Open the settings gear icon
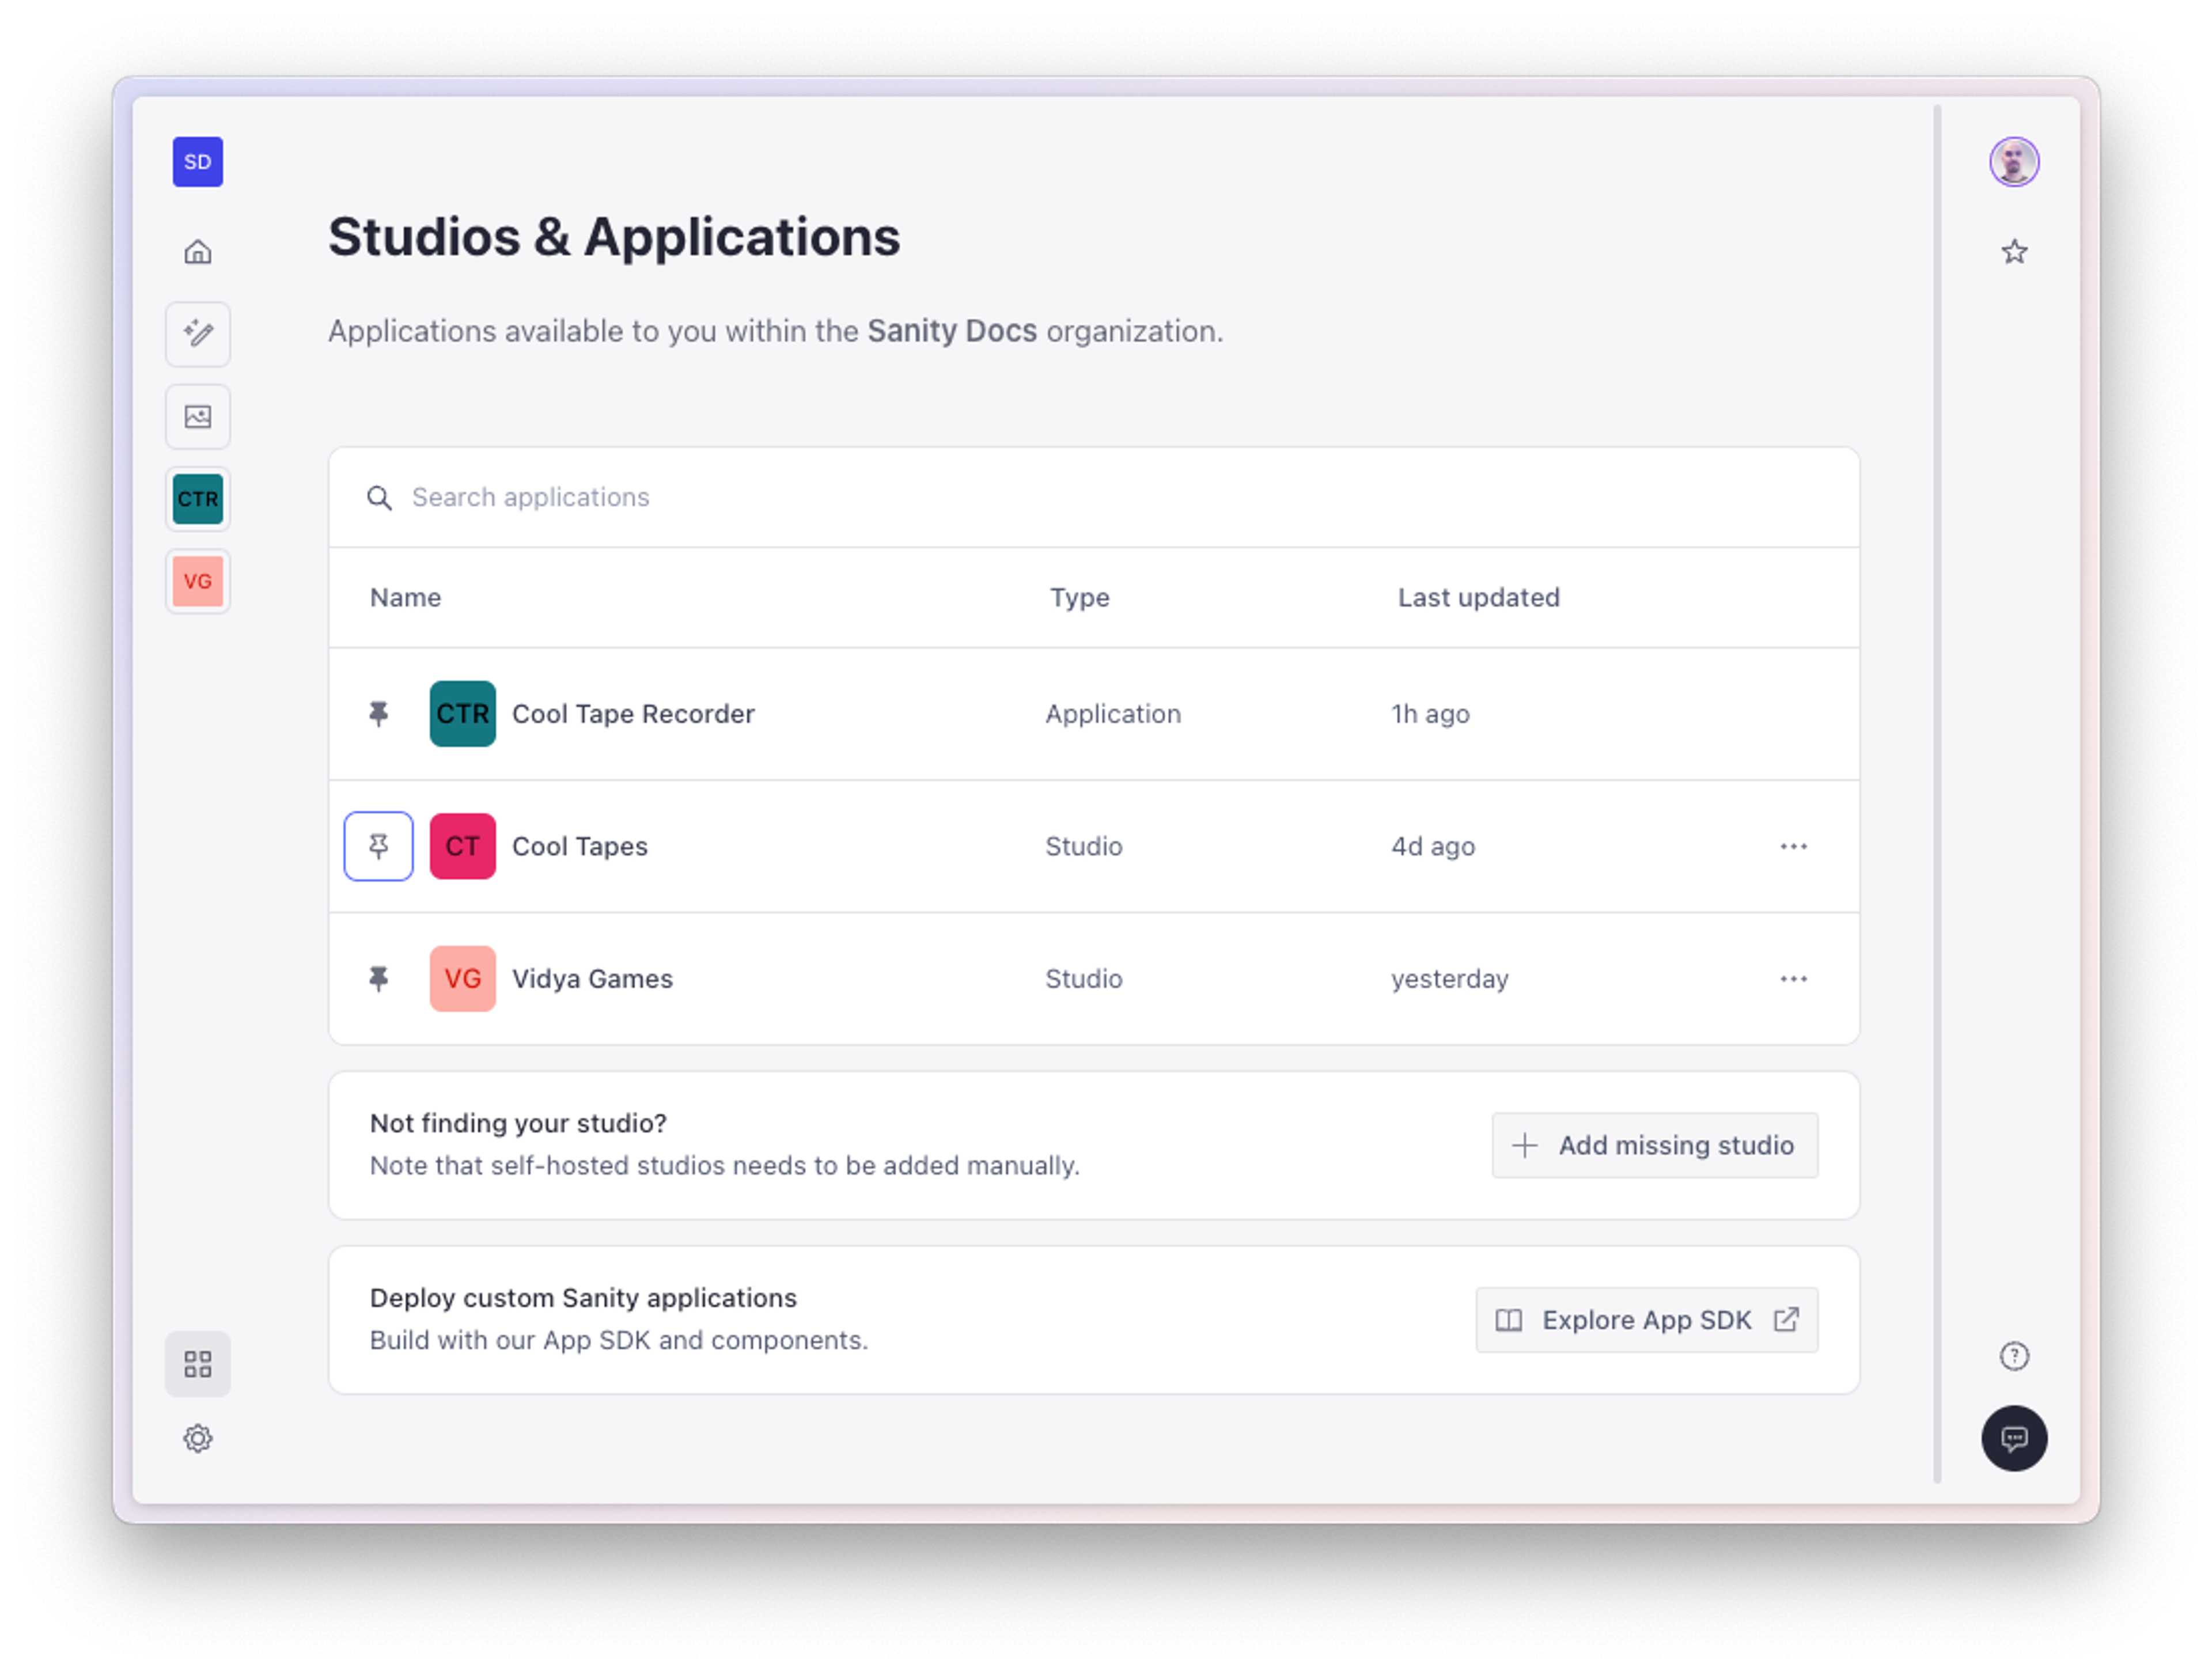 (x=197, y=1439)
